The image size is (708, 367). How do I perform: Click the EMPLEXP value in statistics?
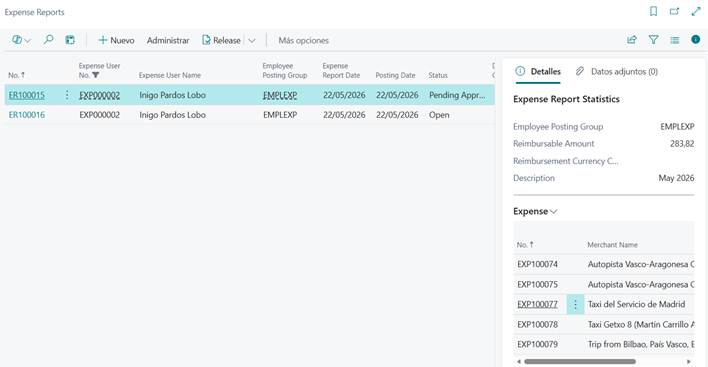coord(677,126)
